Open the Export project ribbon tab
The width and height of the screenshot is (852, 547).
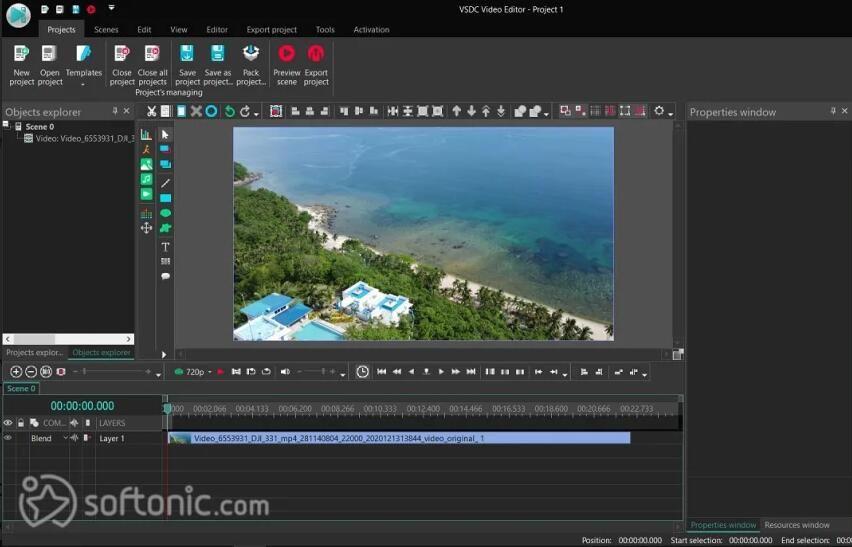point(271,29)
